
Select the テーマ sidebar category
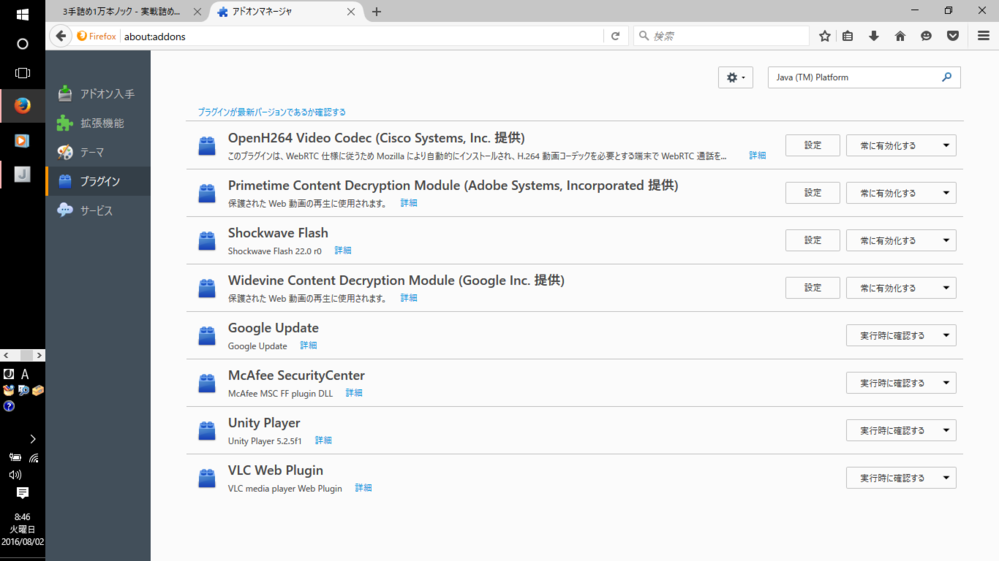(98, 152)
